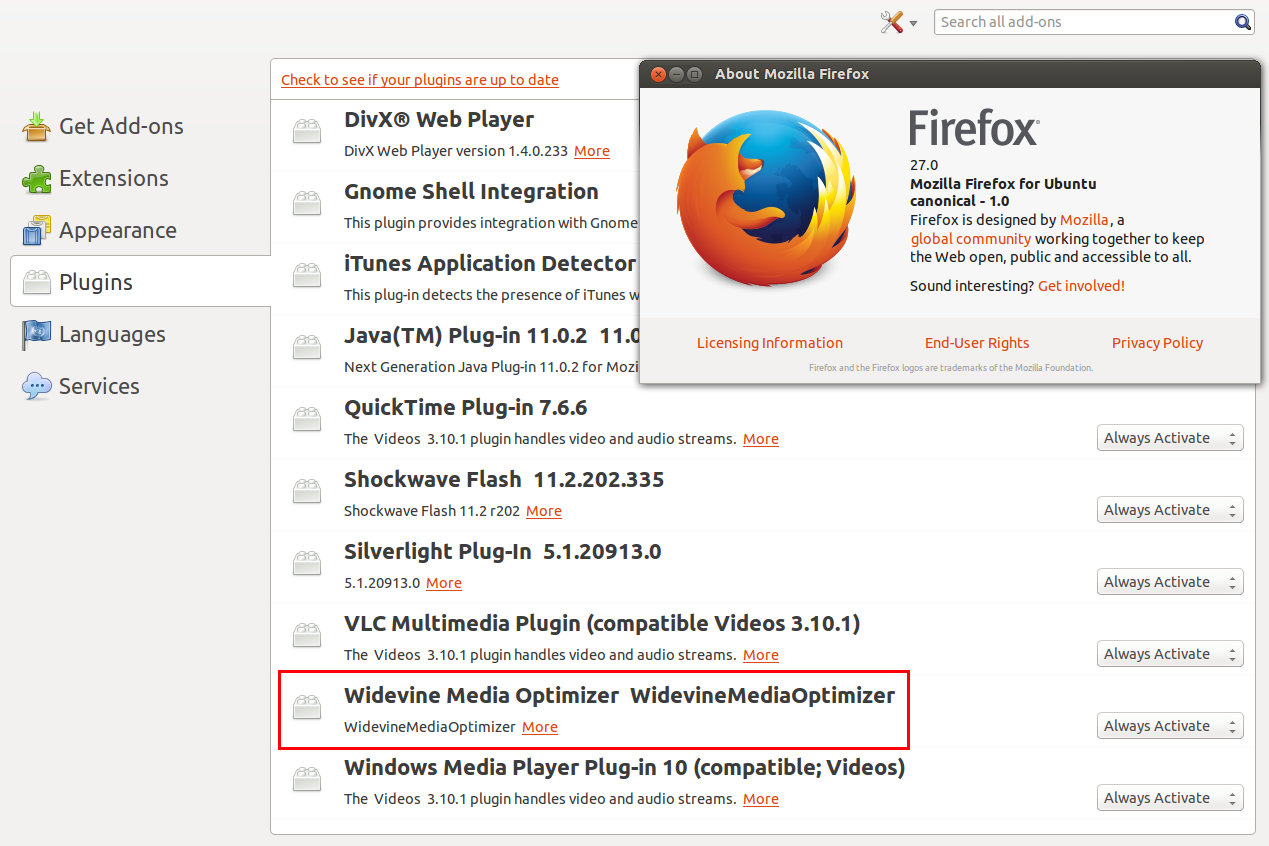Switch to the Appearance section
The image size is (1269, 846).
click(140, 230)
